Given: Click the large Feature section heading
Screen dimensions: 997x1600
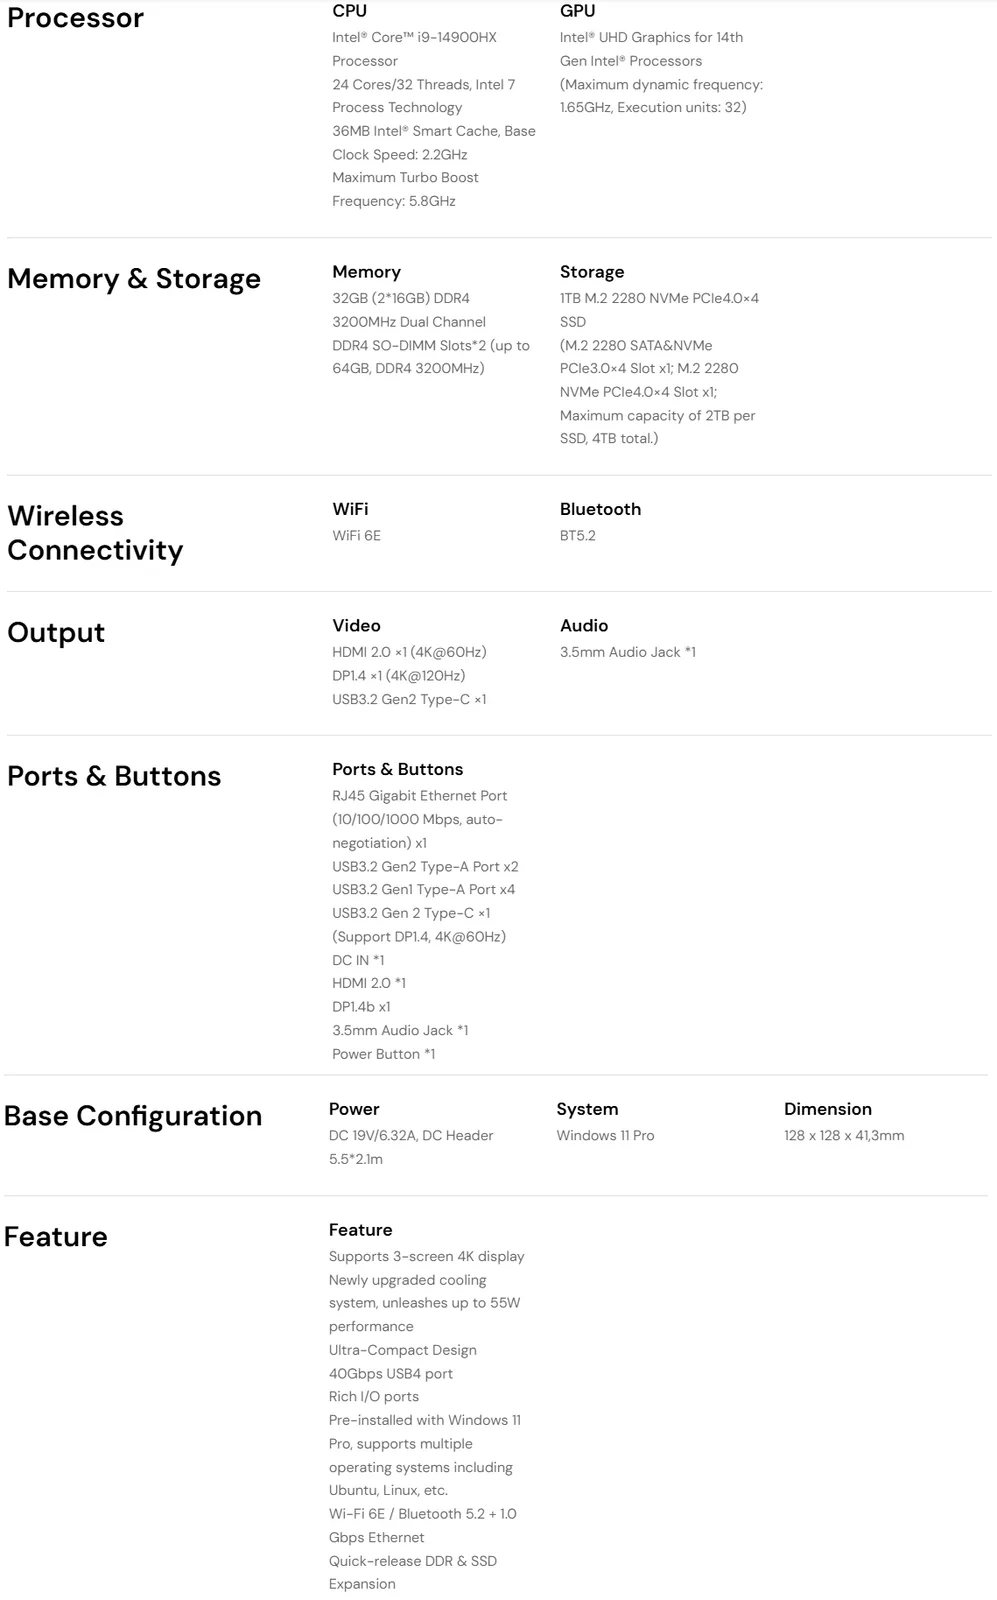Looking at the screenshot, I should [56, 1237].
